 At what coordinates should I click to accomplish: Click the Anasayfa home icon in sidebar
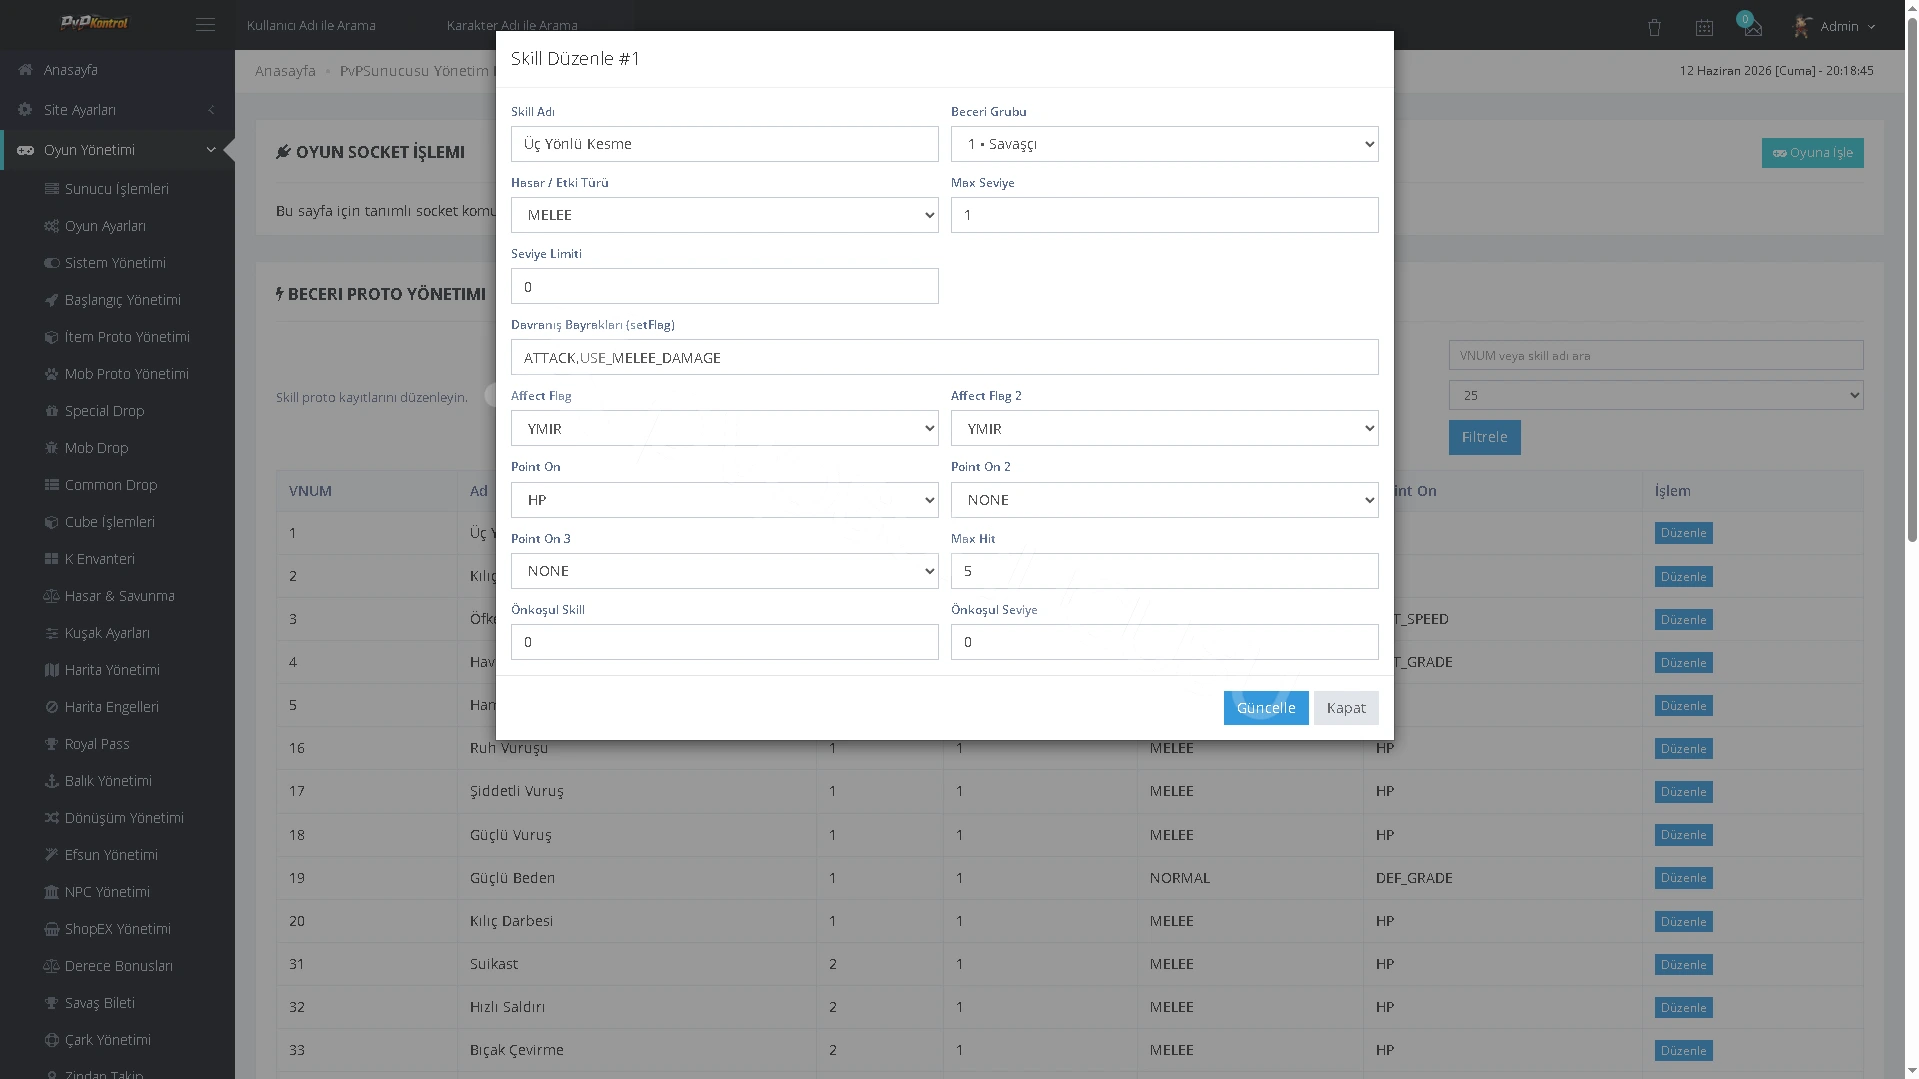point(25,70)
